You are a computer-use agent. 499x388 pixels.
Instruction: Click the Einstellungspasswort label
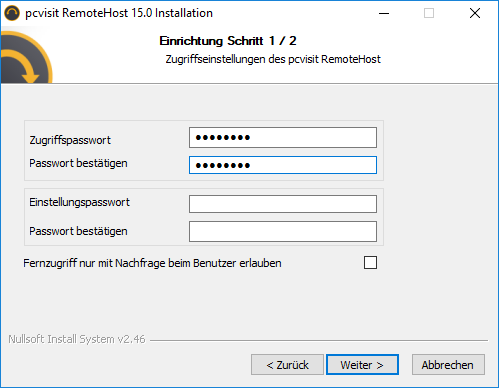click(x=79, y=202)
